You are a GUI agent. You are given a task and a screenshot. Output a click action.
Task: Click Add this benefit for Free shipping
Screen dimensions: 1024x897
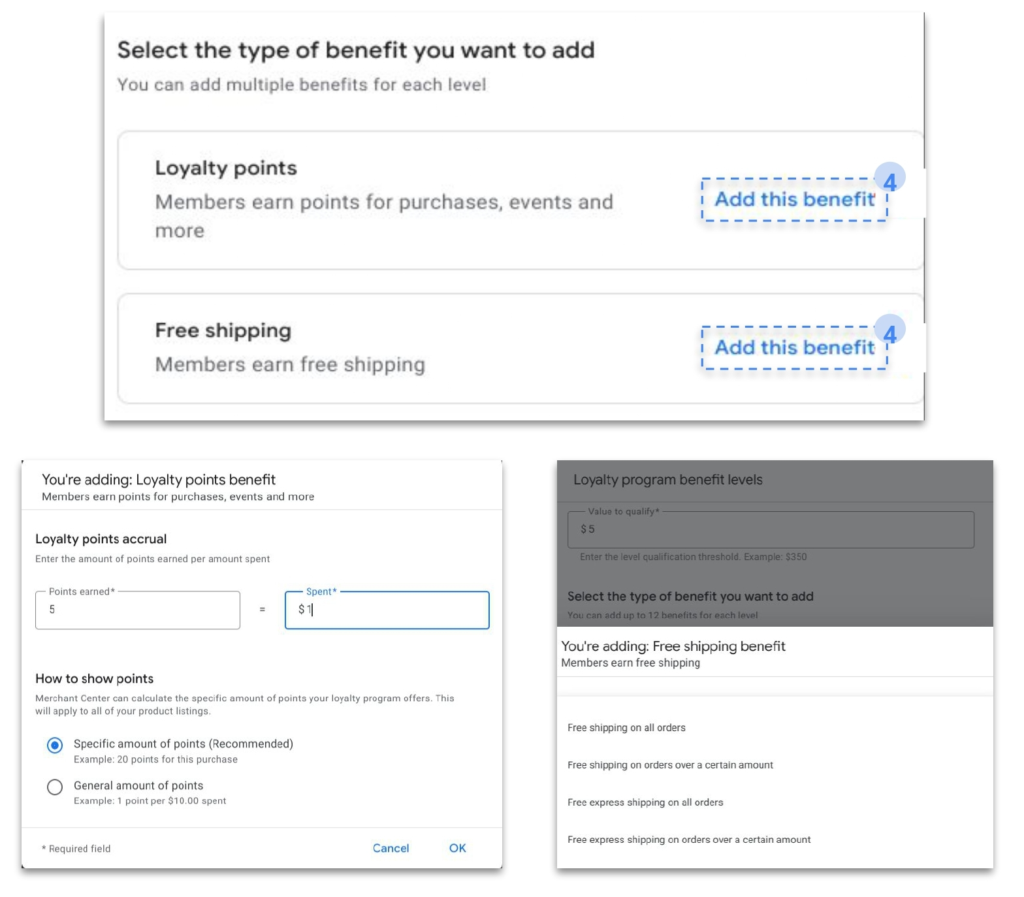tap(794, 348)
